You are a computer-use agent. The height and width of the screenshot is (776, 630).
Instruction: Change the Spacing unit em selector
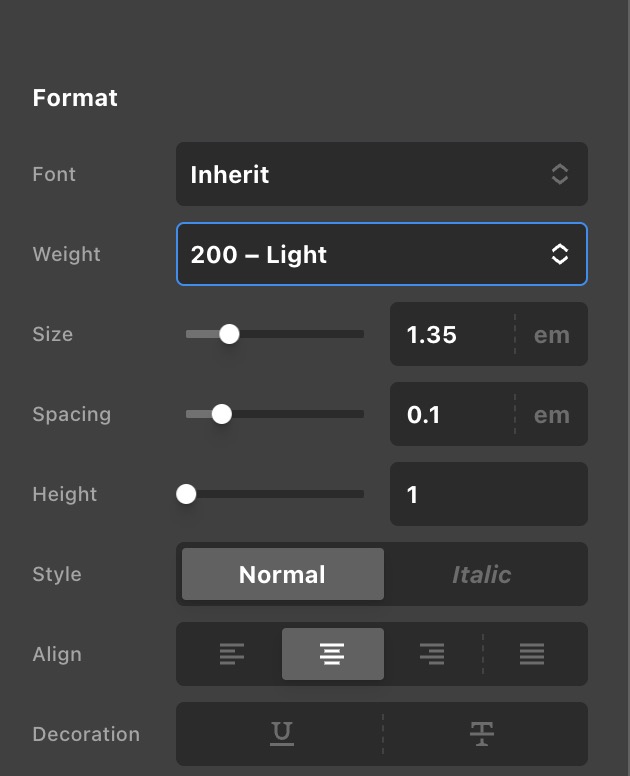tap(551, 415)
